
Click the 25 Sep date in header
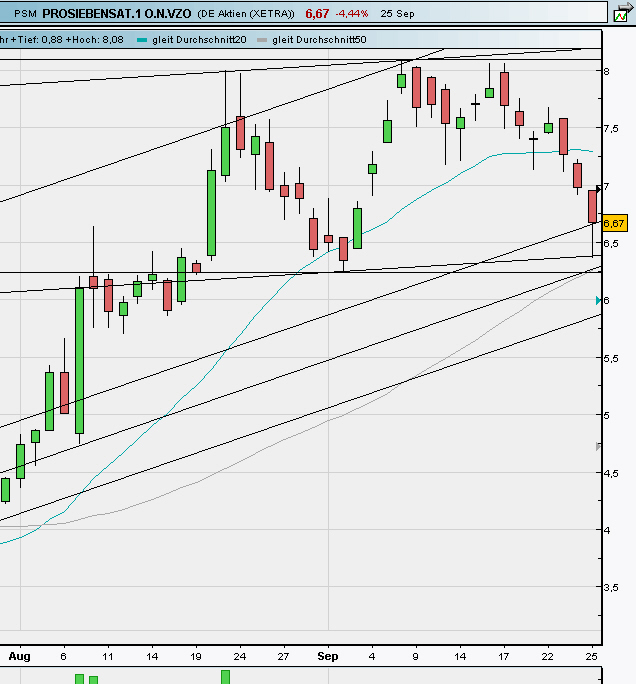(x=399, y=14)
